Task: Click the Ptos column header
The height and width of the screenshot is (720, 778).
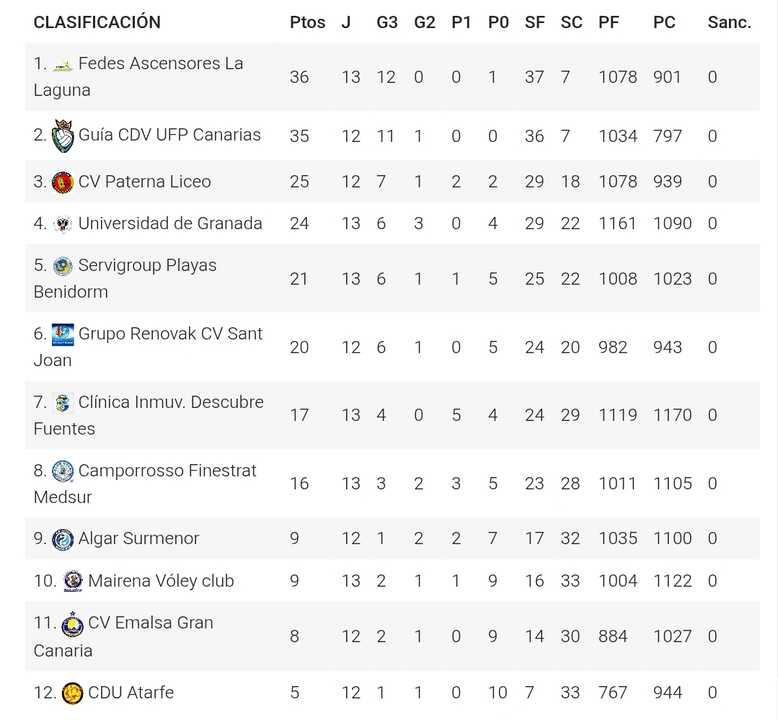Action: pyautogui.click(x=307, y=22)
